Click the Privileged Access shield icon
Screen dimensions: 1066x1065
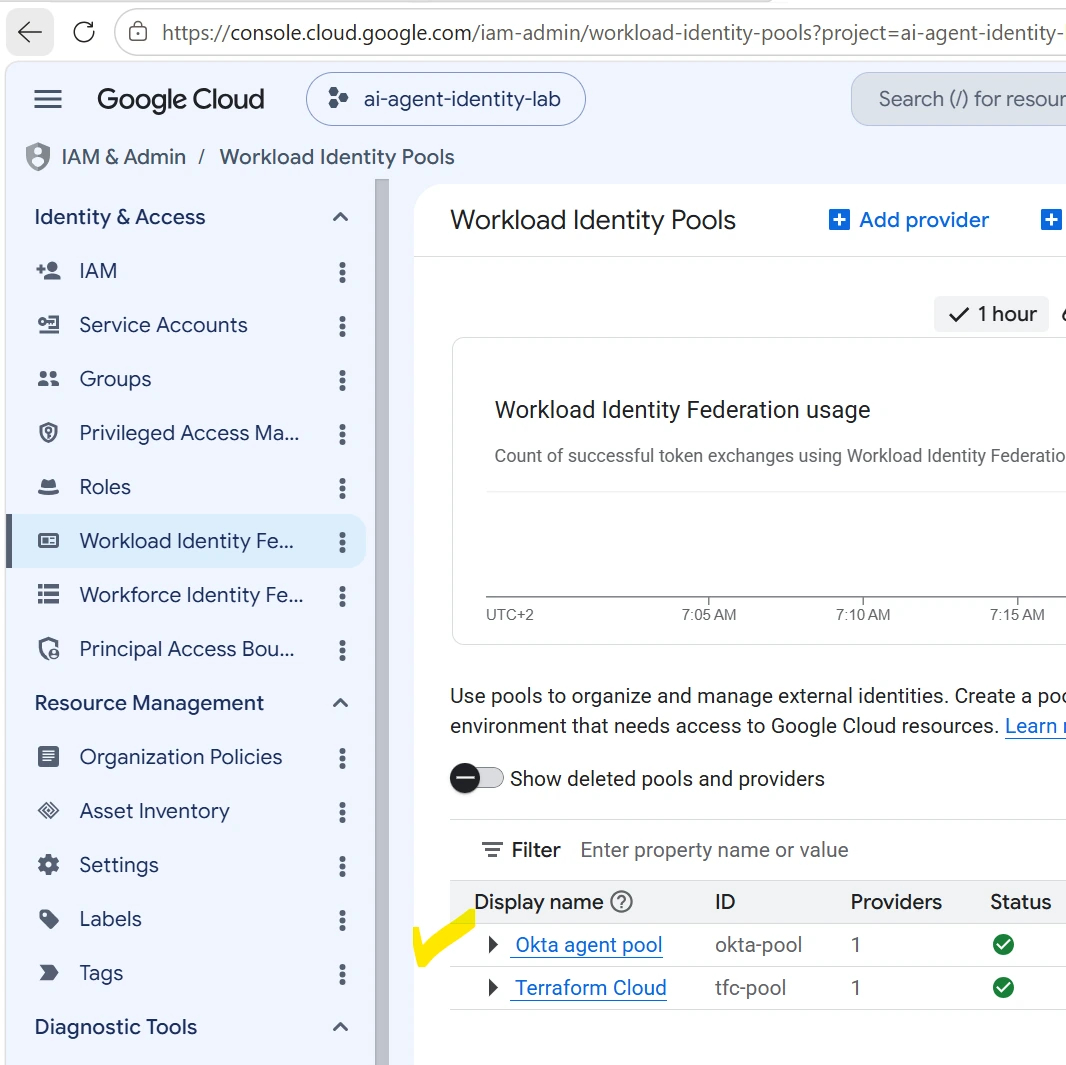pos(48,433)
